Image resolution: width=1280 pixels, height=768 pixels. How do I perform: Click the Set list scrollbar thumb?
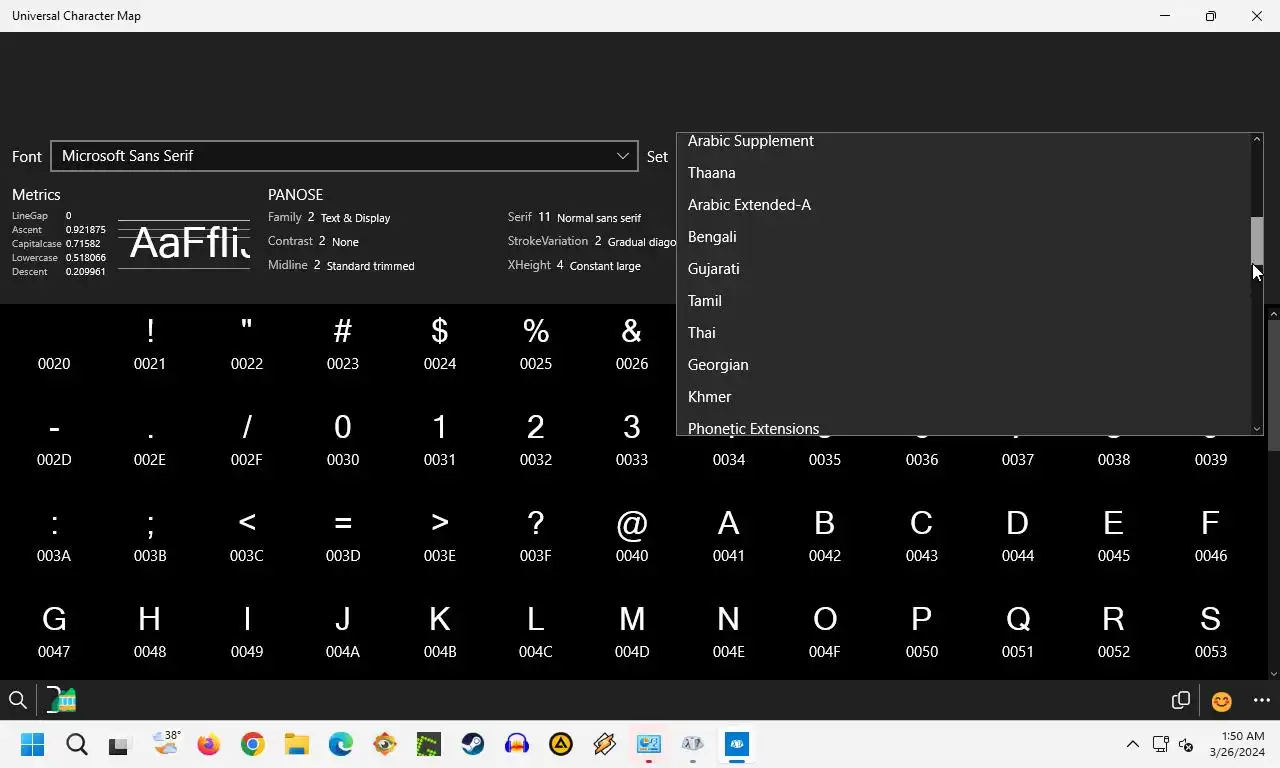click(1257, 240)
